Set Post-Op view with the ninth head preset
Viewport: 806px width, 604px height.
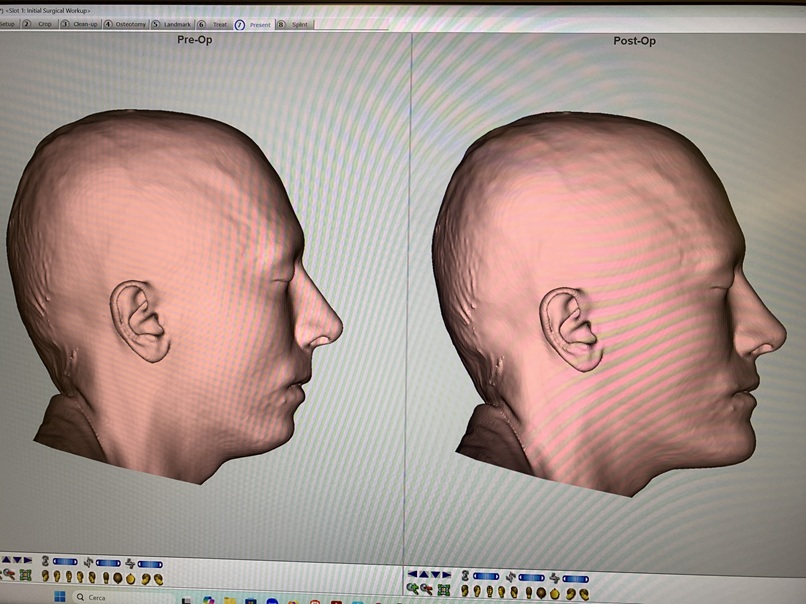point(571,594)
